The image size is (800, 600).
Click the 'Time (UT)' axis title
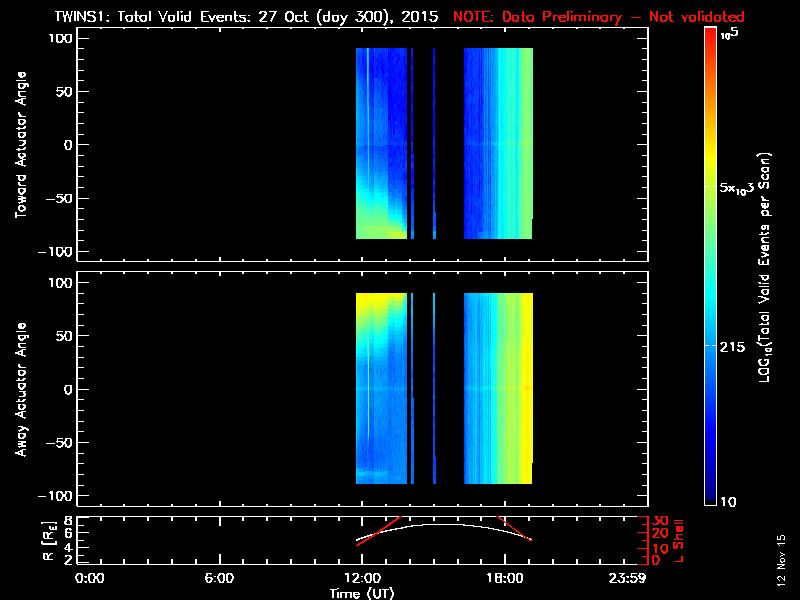(x=361, y=593)
